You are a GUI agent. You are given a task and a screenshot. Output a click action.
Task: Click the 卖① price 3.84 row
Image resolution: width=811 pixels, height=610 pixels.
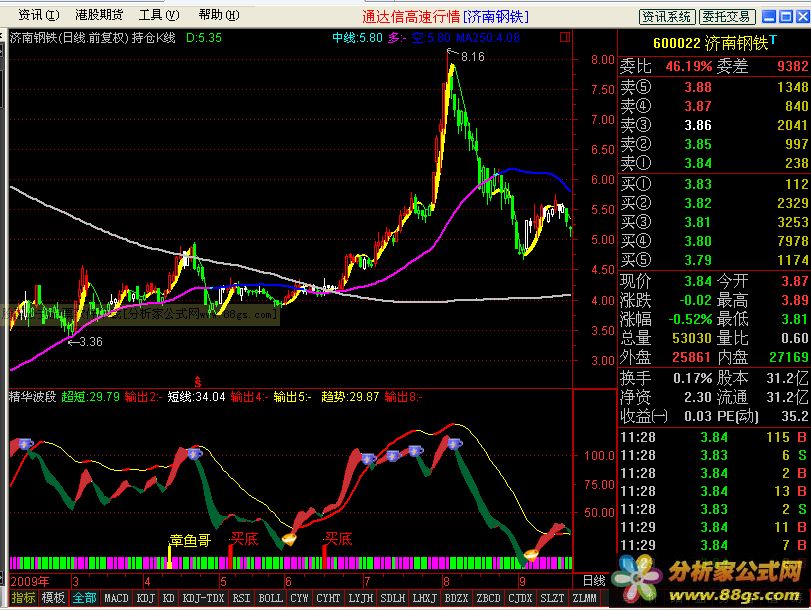pyautogui.click(x=714, y=163)
